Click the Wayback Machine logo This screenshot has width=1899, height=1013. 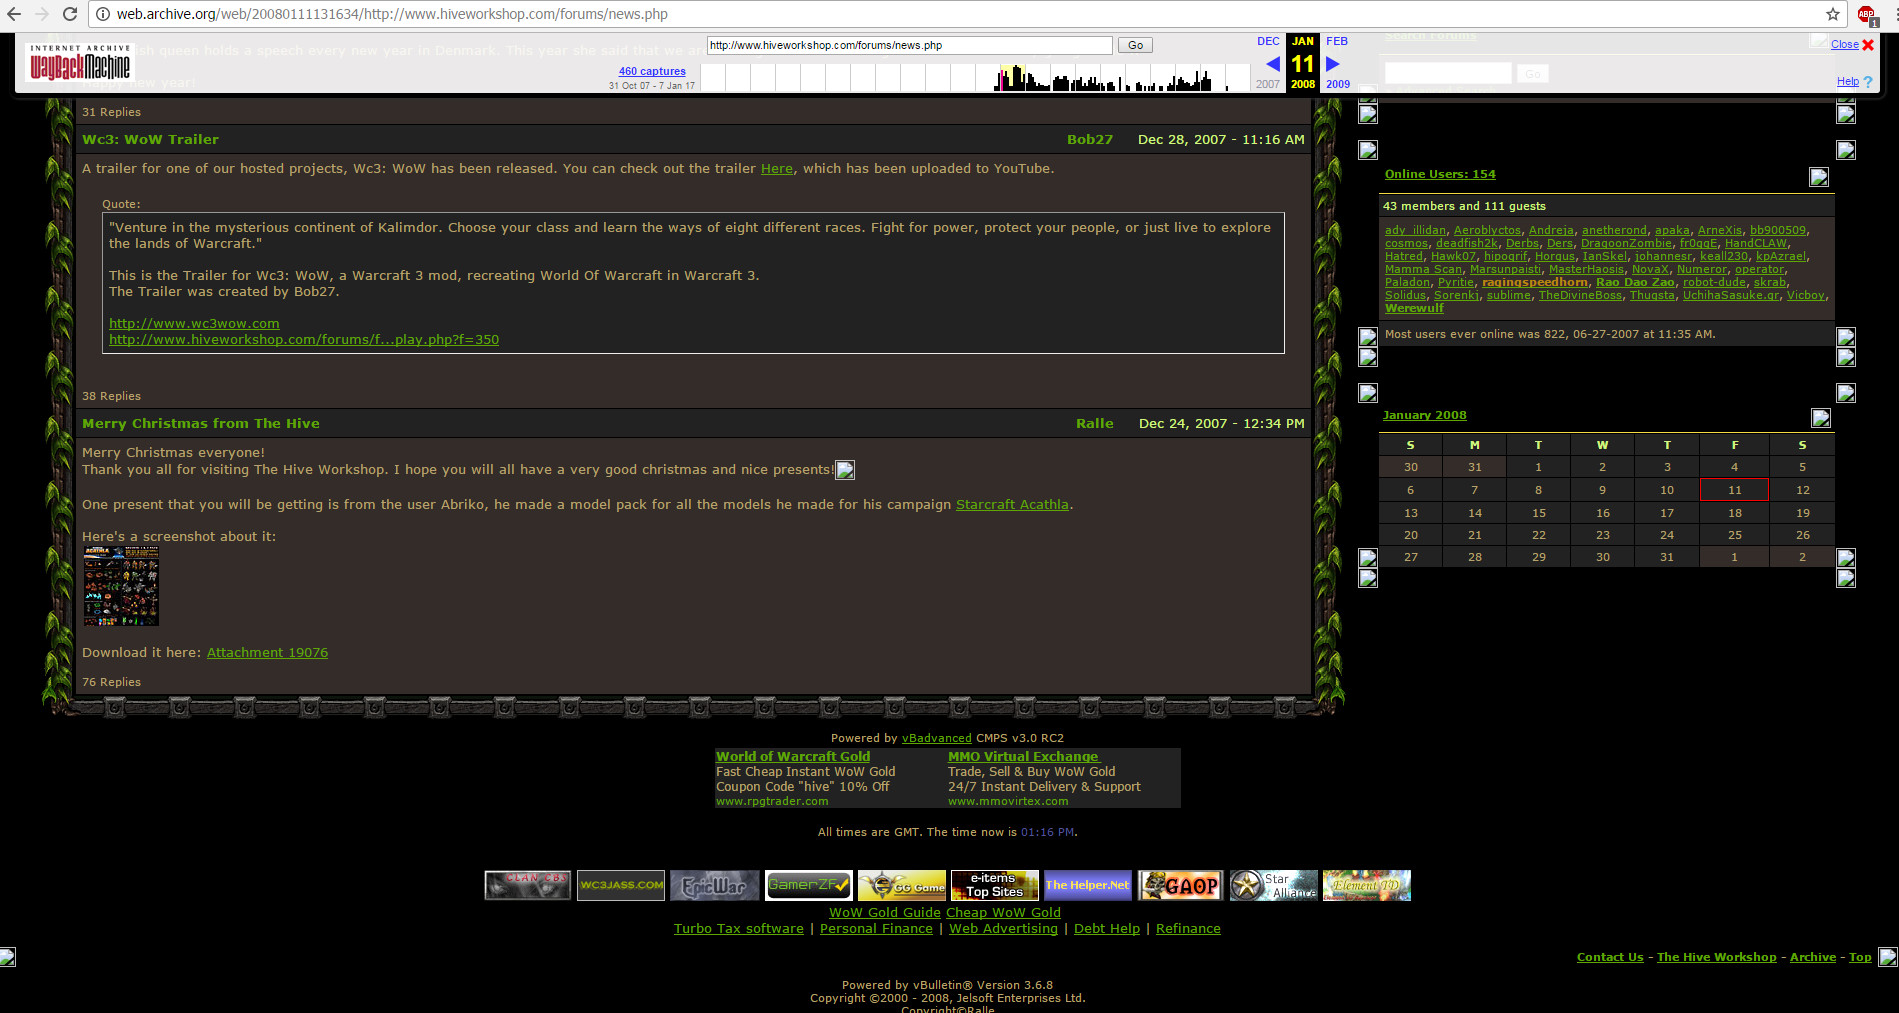(x=80, y=62)
